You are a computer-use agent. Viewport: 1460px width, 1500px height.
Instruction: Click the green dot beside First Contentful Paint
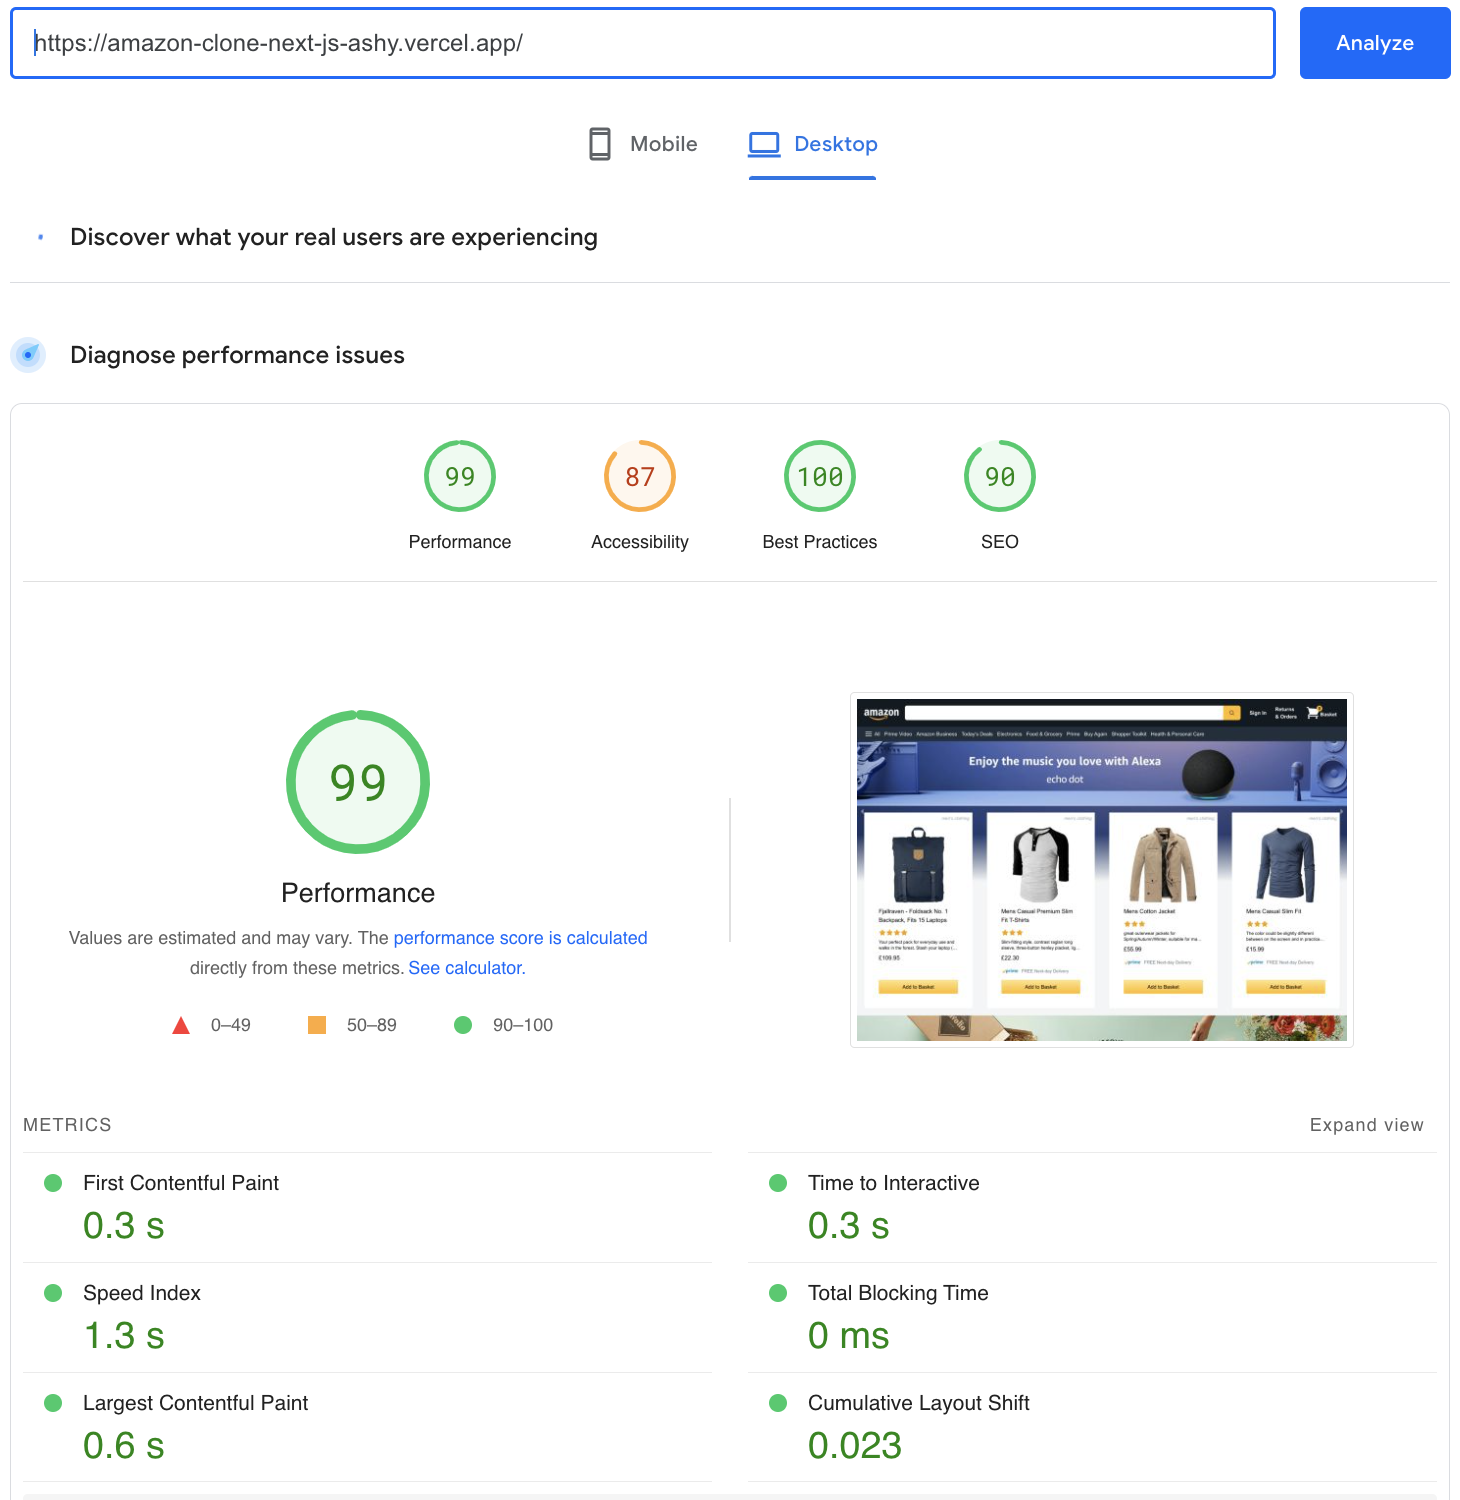(x=54, y=1183)
